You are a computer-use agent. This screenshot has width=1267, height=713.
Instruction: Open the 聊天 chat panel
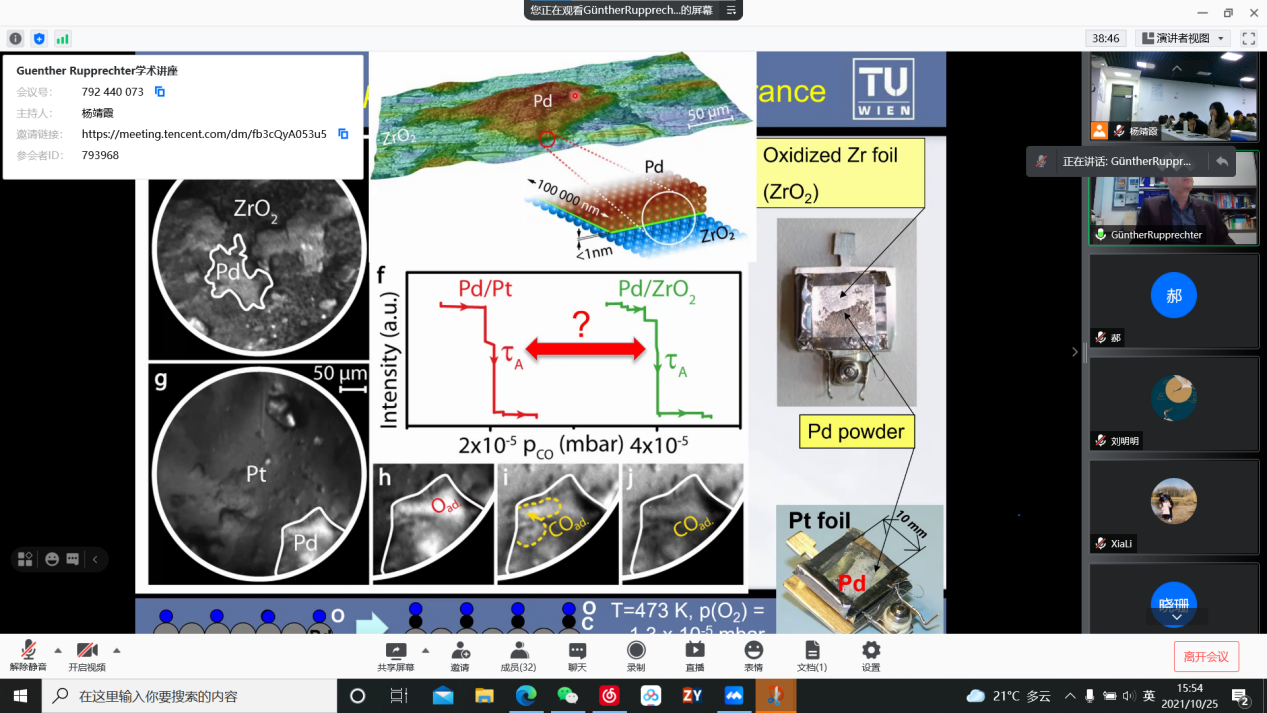(x=577, y=656)
